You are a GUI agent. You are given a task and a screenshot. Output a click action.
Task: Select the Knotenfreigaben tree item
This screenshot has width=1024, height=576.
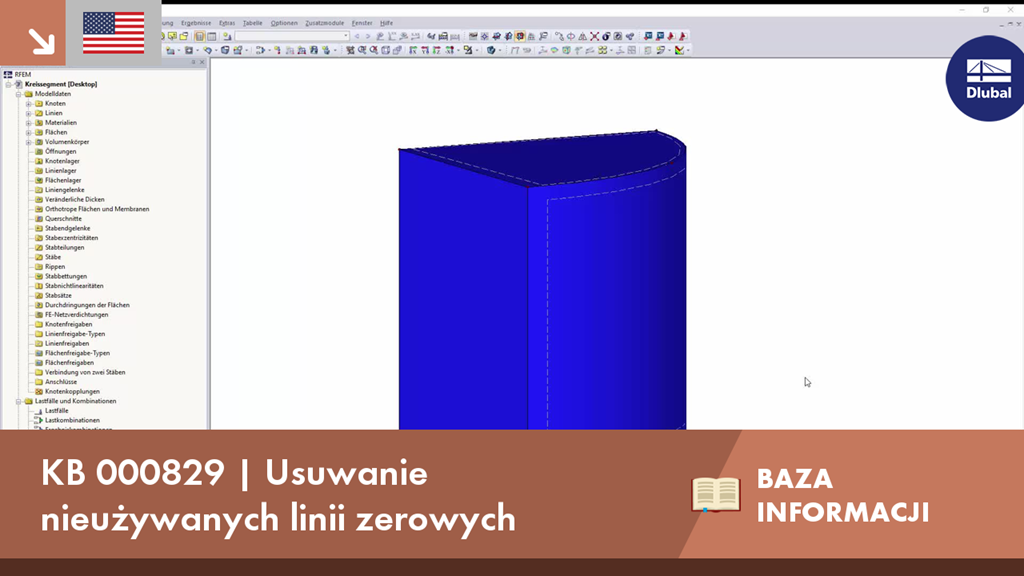[69, 325]
